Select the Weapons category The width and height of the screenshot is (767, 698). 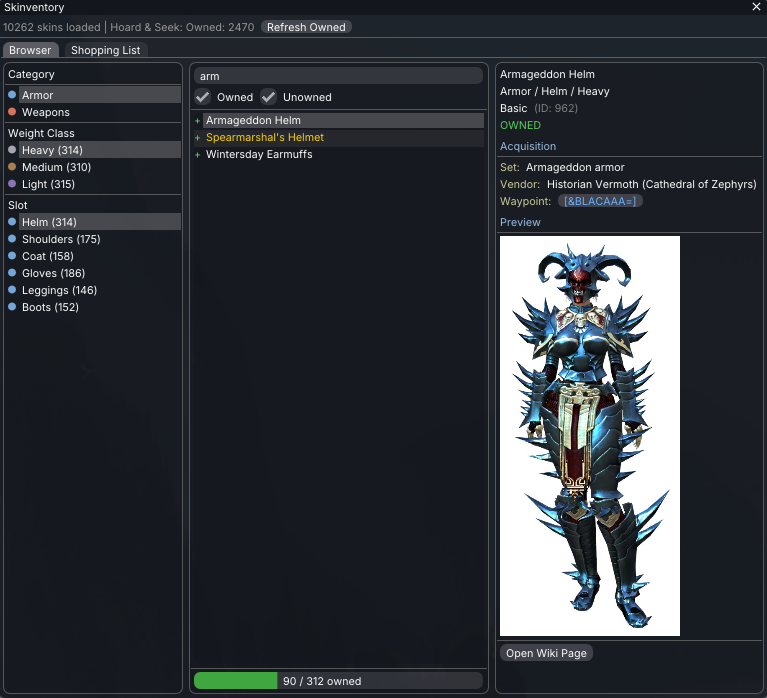(100, 112)
